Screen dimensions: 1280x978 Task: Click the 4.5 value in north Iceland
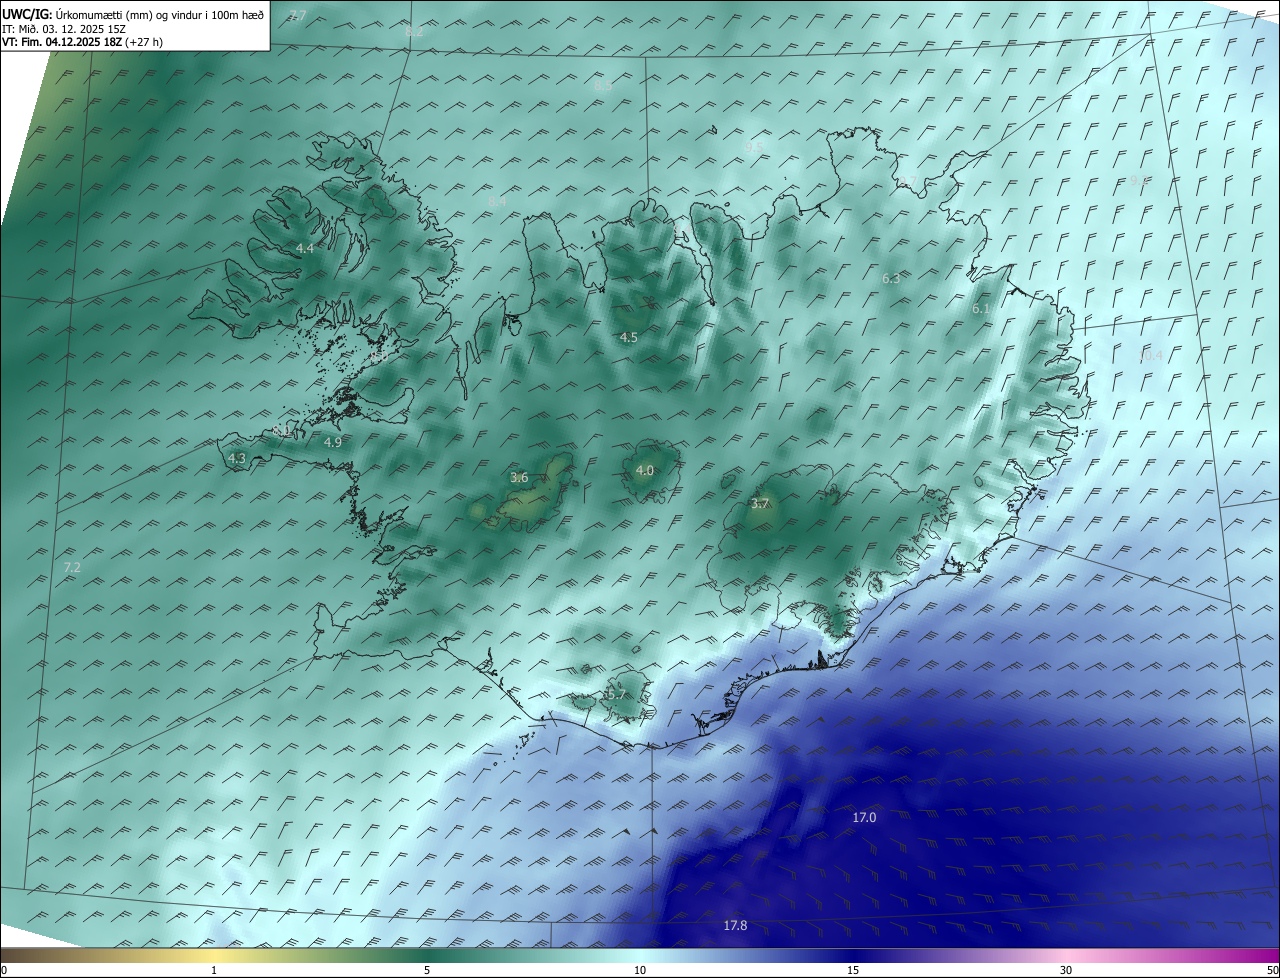628,338
